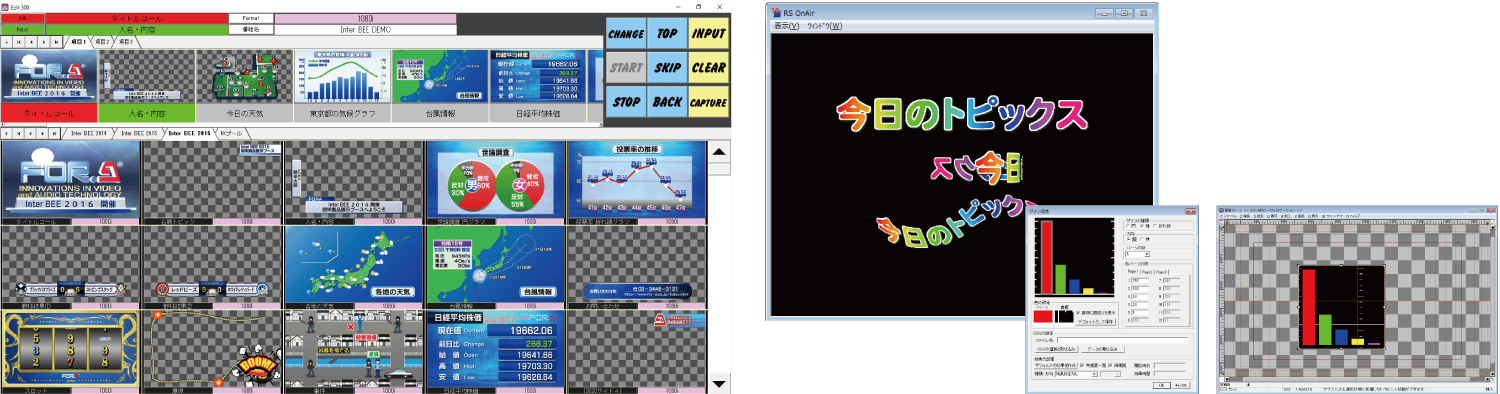Select the 世論調査 pie chart thumbnail
The height and width of the screenshot is (394, 1500).
pyautogui.click(x=496, y=181)
